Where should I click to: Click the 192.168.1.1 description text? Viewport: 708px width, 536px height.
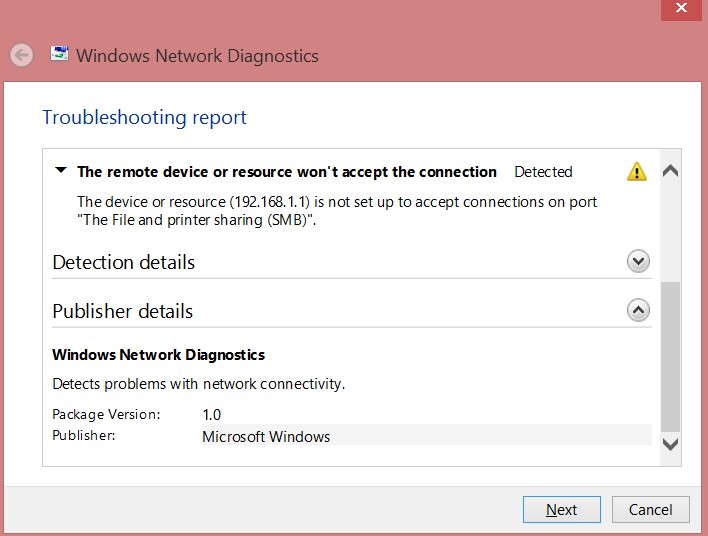(x=337, y=210)
